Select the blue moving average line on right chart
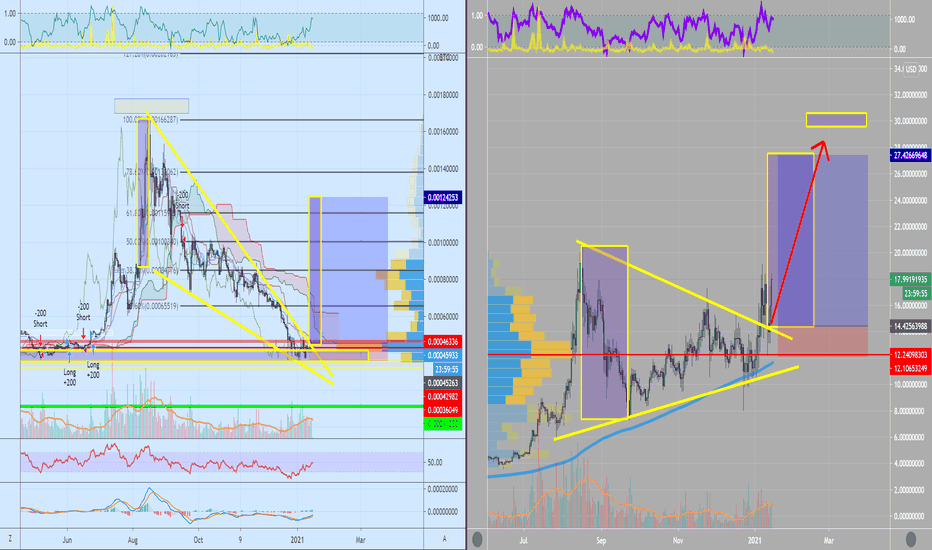 (x=630, y=420)
